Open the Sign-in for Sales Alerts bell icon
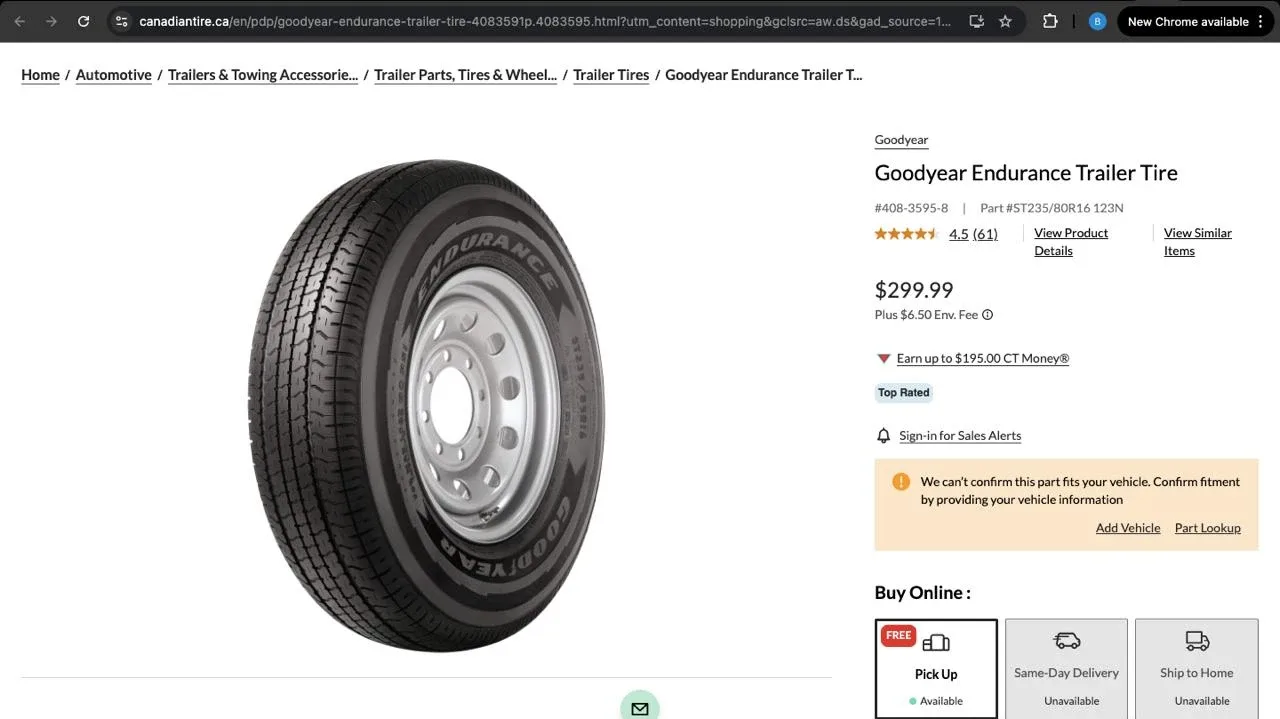This screenshot has height=719, width=1280. [x=883, y=435]
